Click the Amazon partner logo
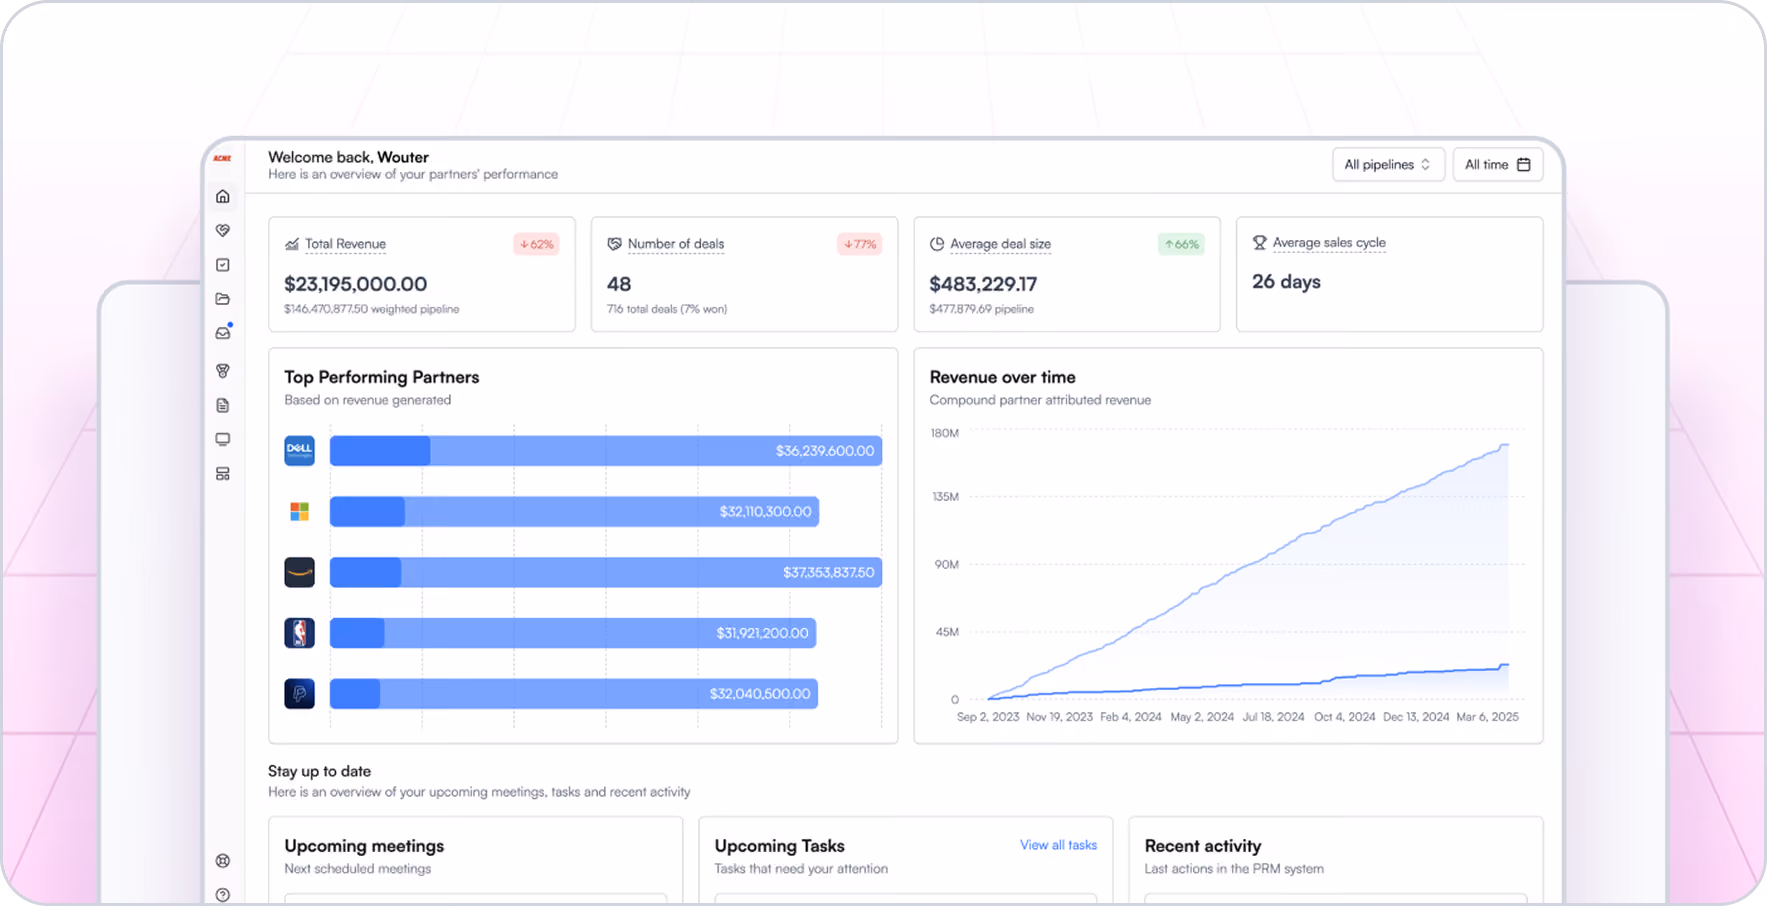The image size is (1767, 906). click(300, 572)
